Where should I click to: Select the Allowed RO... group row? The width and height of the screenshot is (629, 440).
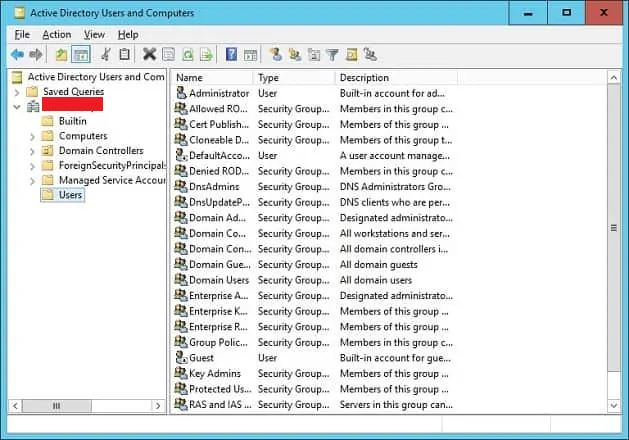tap(314, 109)
